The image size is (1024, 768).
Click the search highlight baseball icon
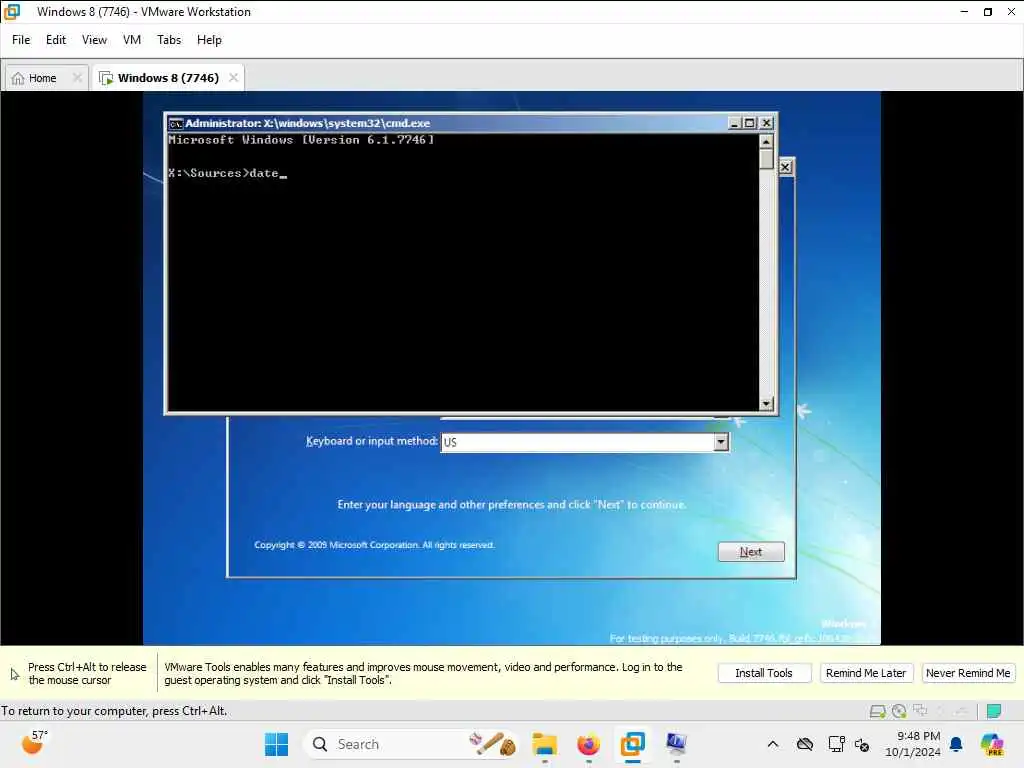point(493,744)
